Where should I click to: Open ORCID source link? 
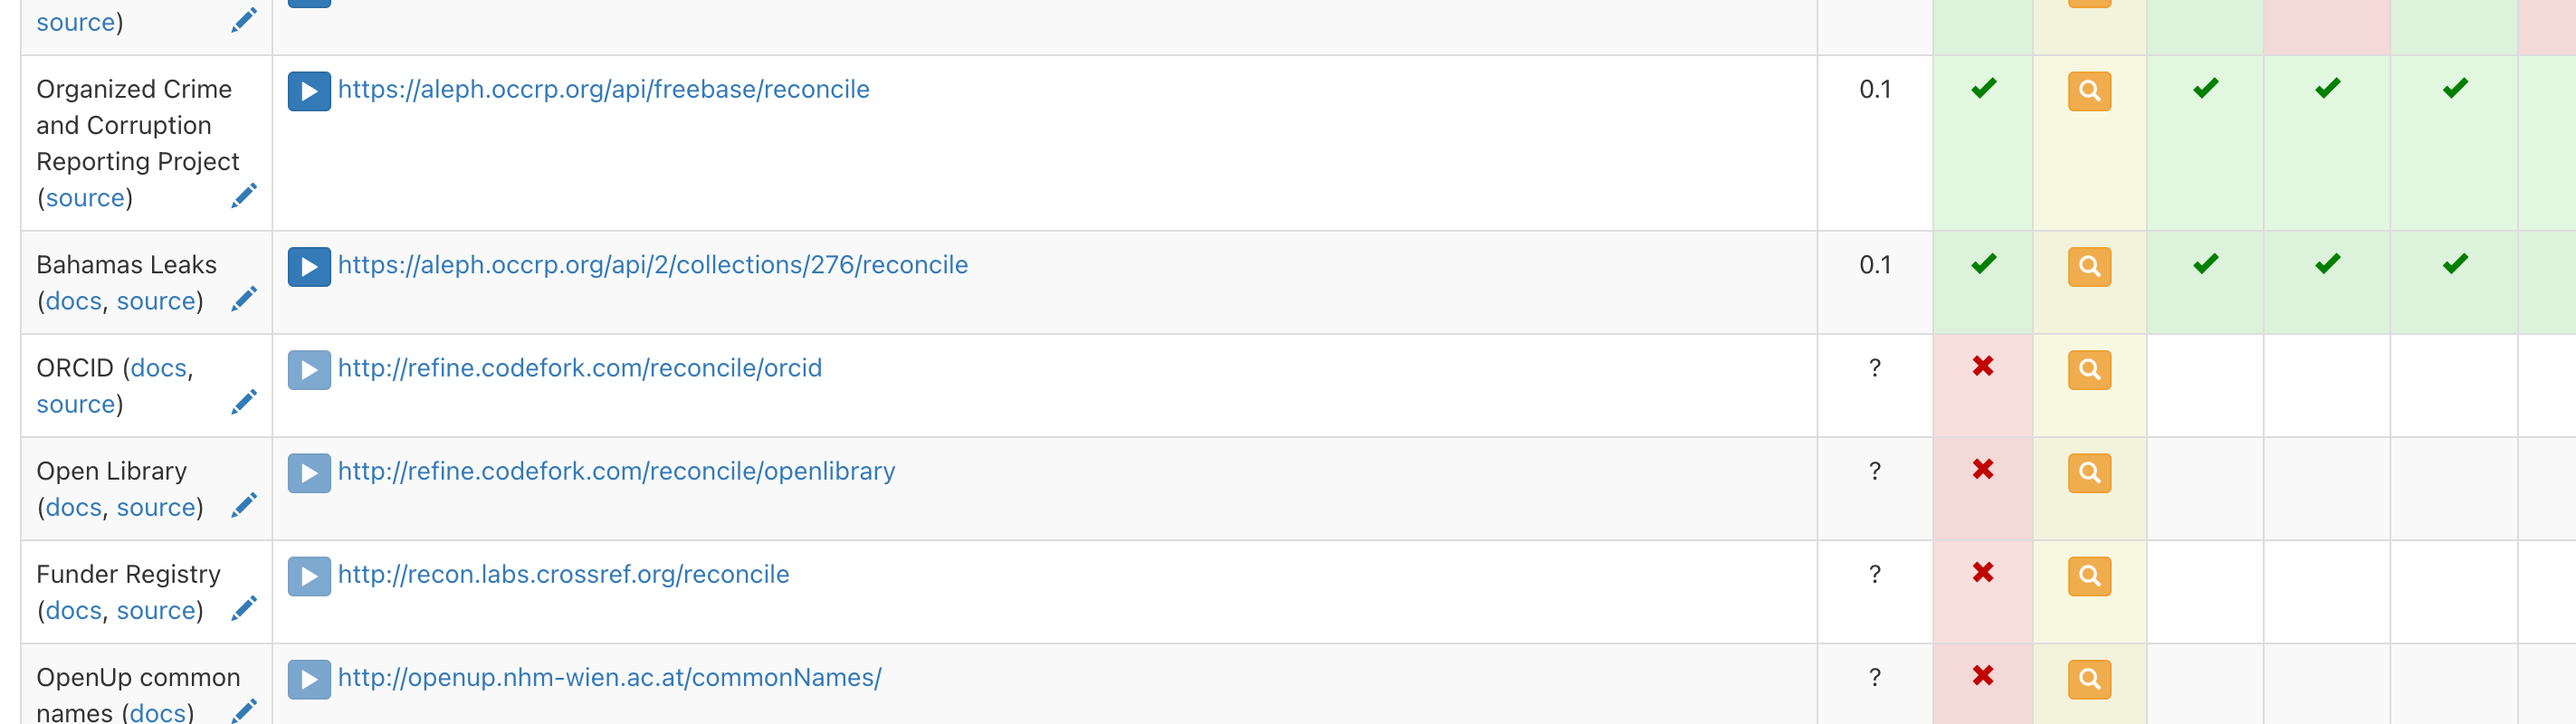76,404
